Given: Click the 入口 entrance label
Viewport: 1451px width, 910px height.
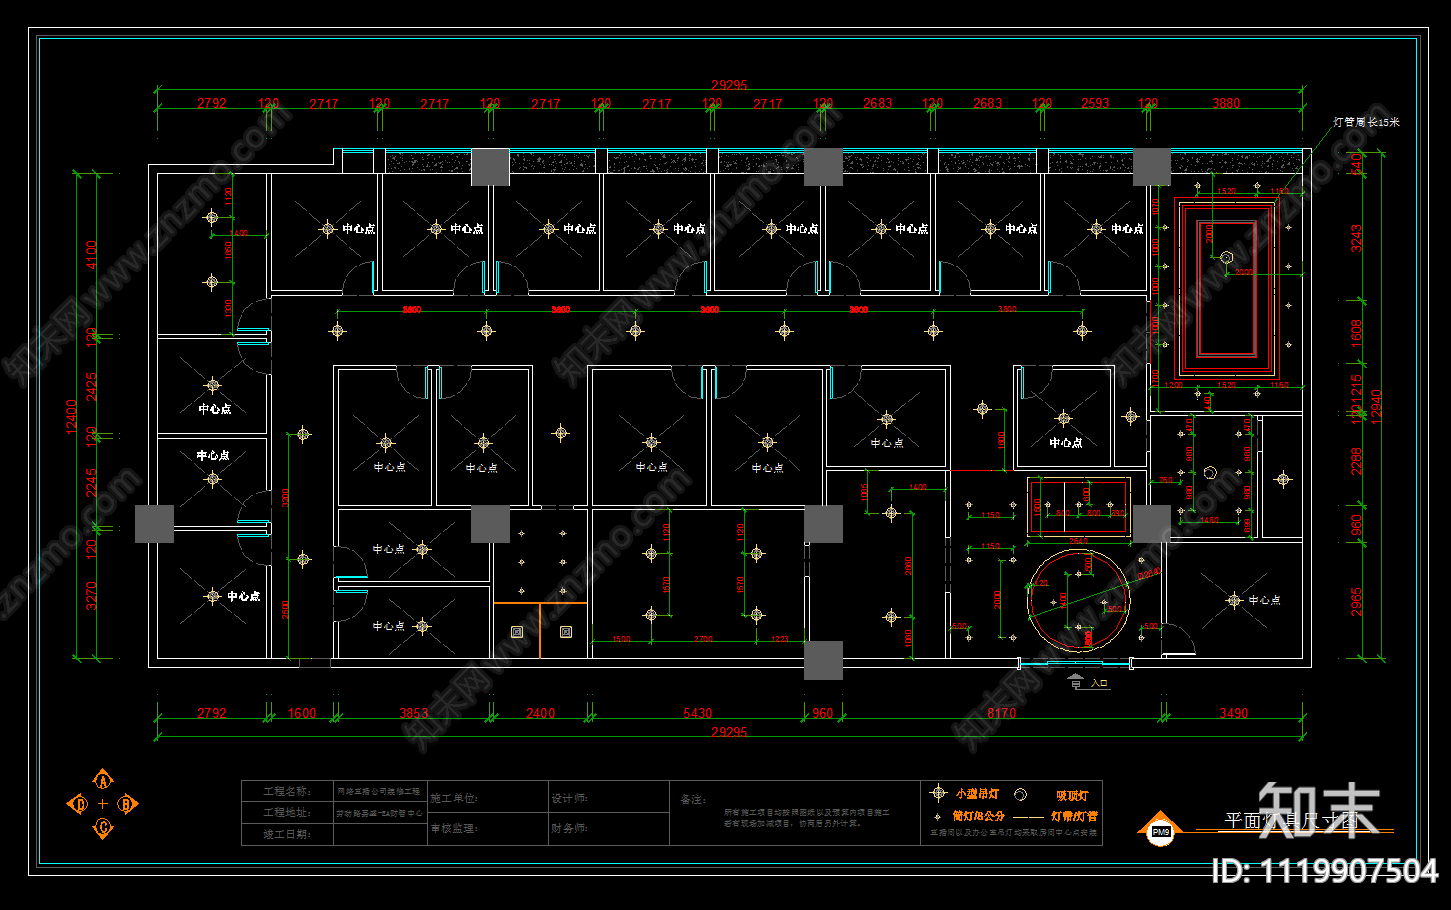Looking at the screenshot, I should click(x=1099, y=684).
